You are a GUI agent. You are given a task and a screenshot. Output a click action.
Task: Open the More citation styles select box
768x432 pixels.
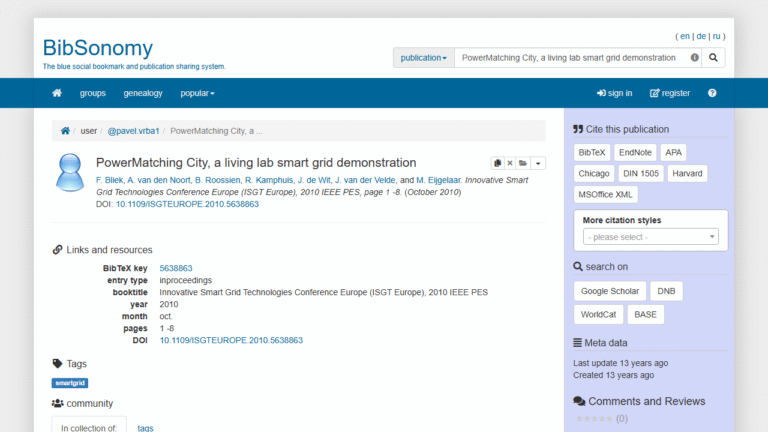650,237
